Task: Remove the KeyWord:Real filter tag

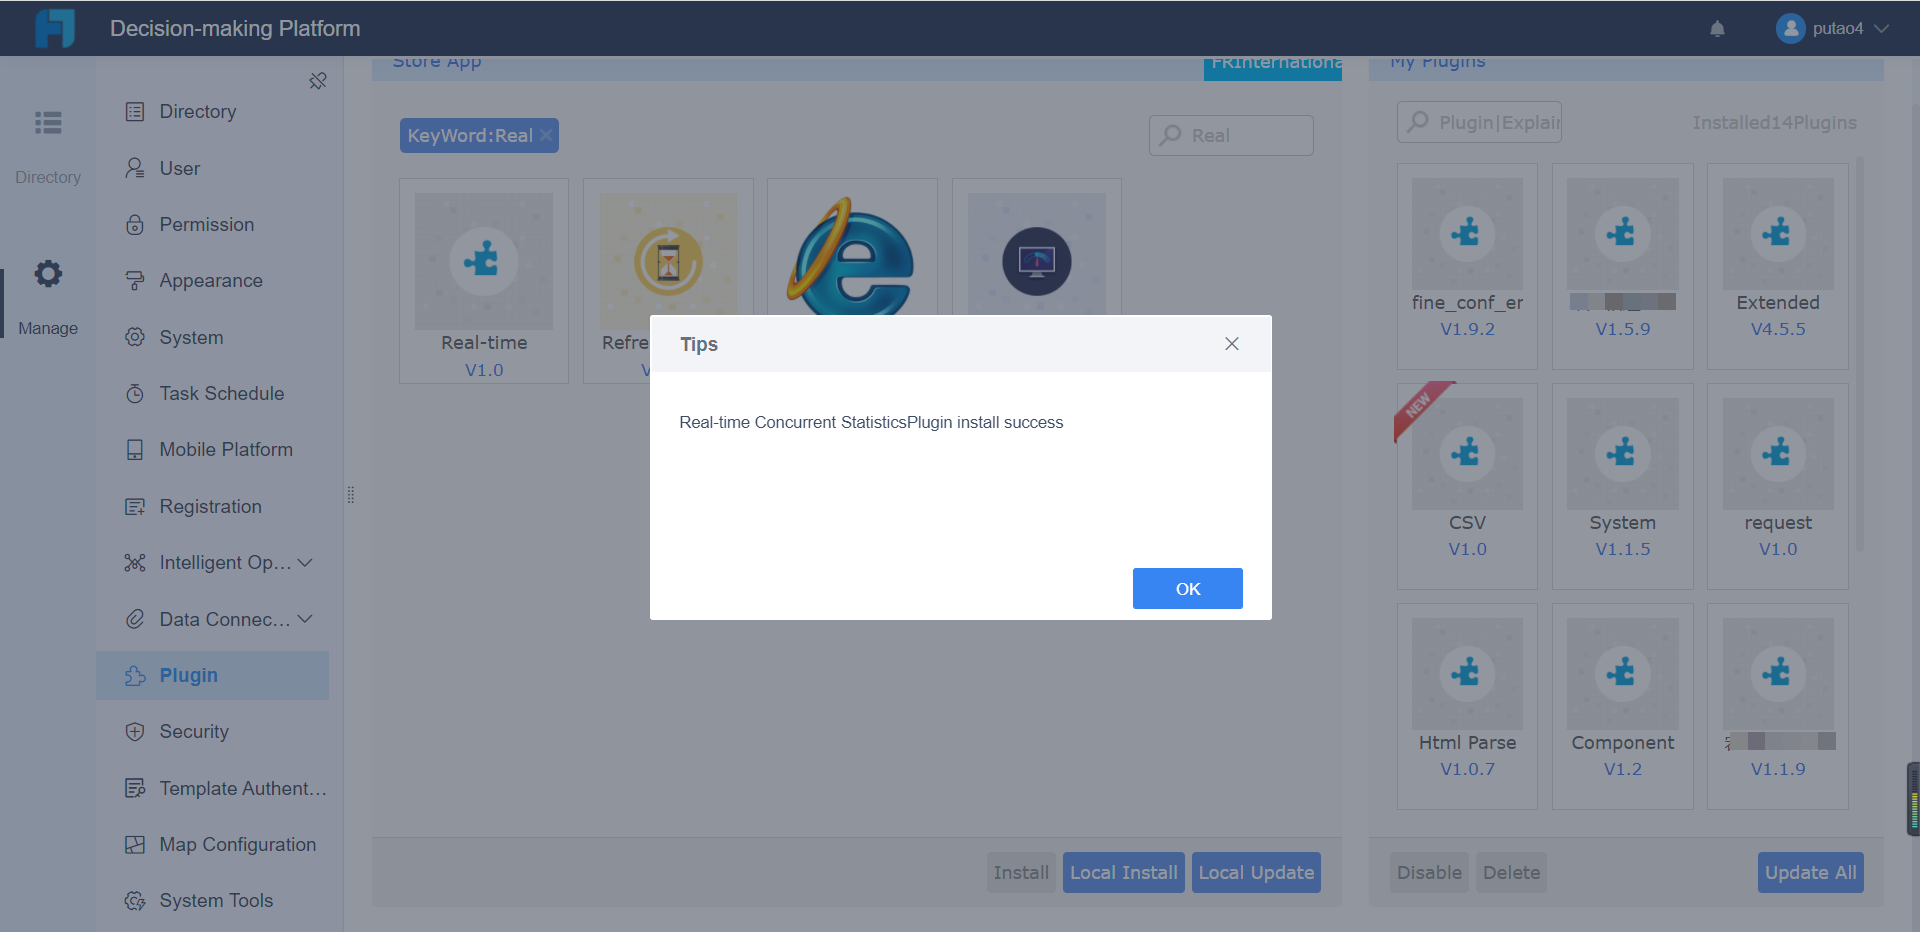Action: point(546,135)
